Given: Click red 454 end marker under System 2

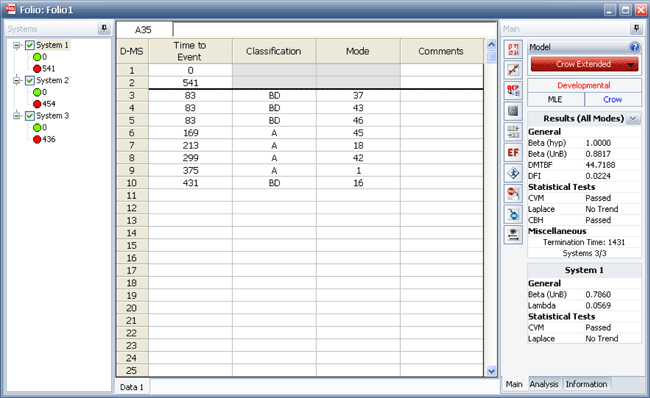Looking at the screenshot, I should (37, 104).
